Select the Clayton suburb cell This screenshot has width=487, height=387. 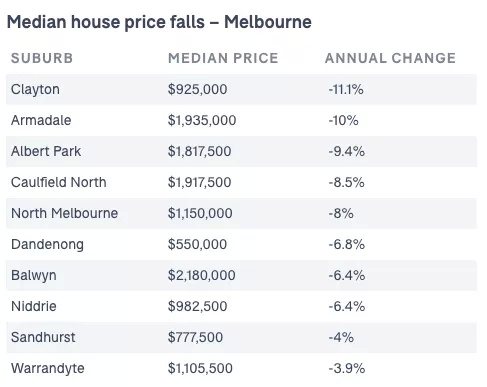[35, 90]
